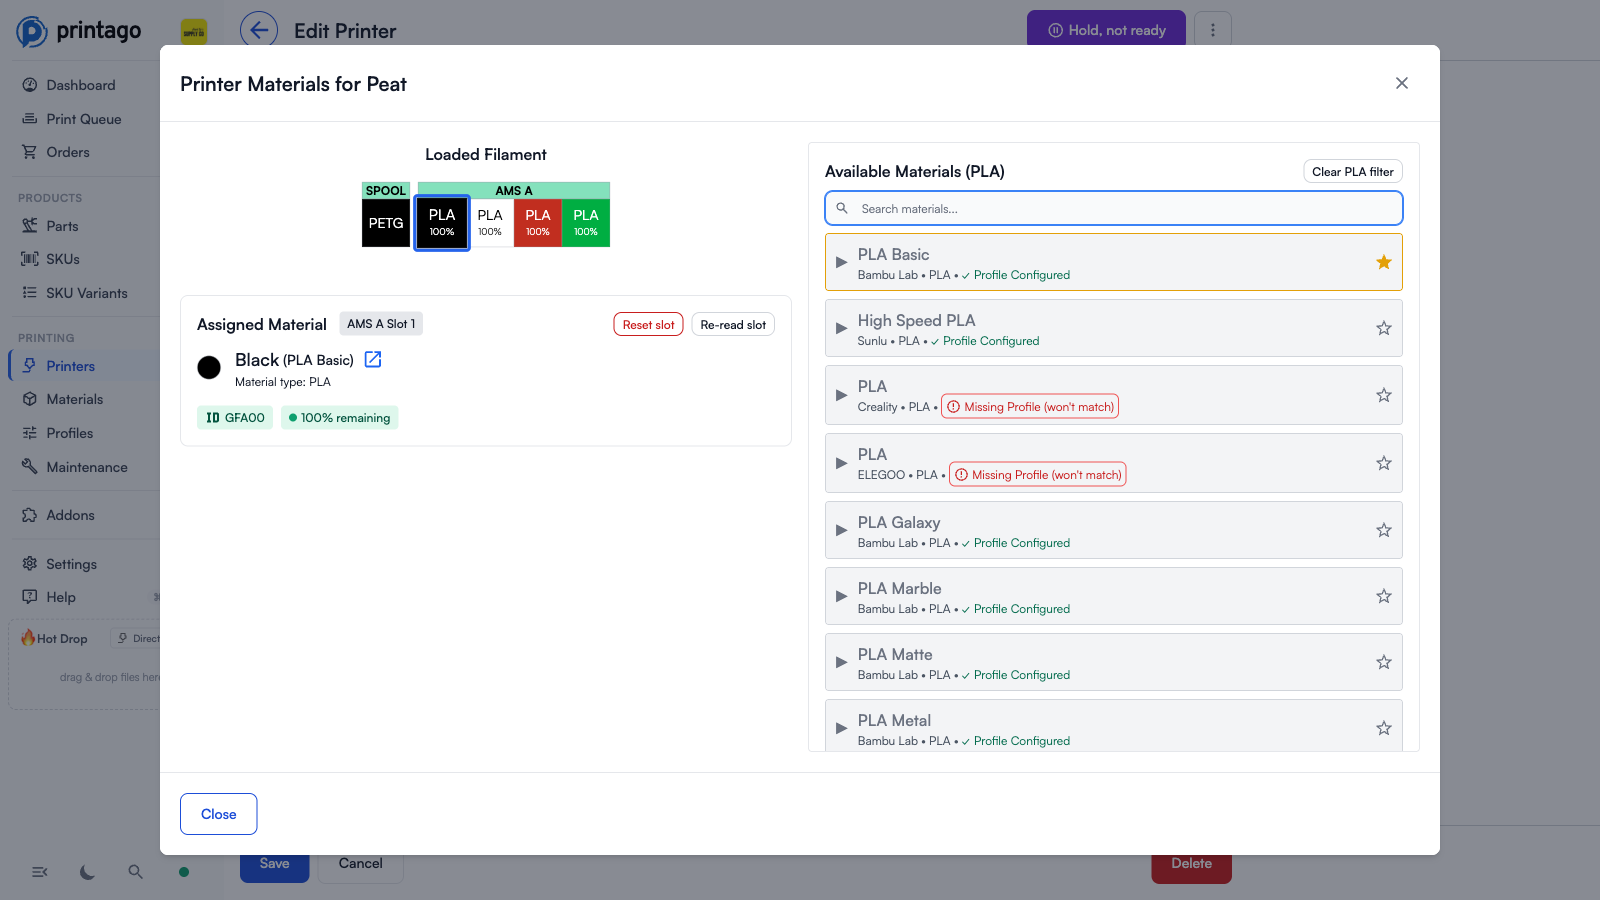Click the search magnifier icon in materials field
The height and width of the screenshot is (900, 1600).
click(842, 208)
